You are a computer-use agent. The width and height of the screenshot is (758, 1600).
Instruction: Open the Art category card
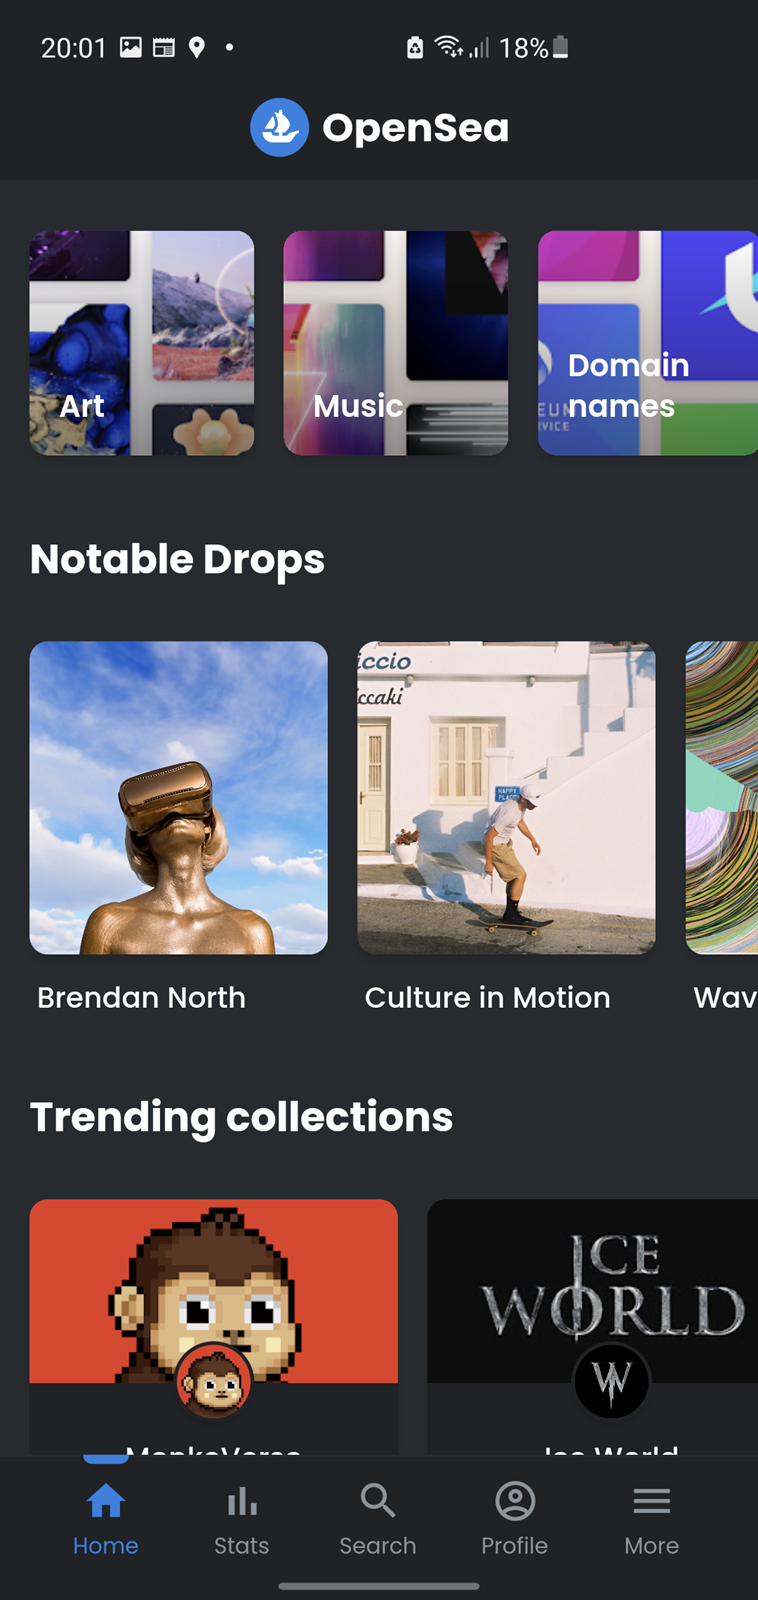pyautogui.click(x=142, y=343)
